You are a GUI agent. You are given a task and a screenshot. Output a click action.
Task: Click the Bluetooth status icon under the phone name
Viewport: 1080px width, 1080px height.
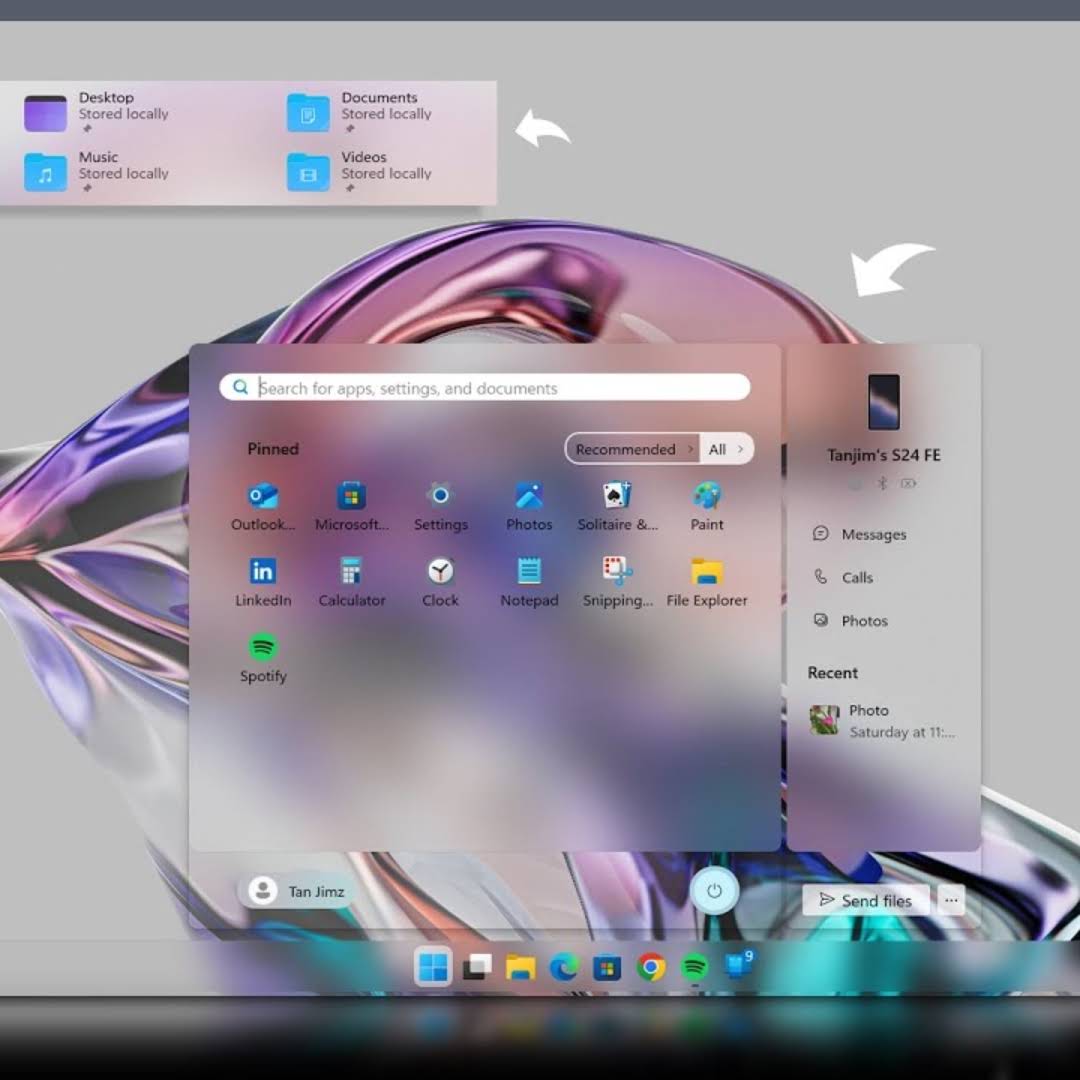pos(882,484)
